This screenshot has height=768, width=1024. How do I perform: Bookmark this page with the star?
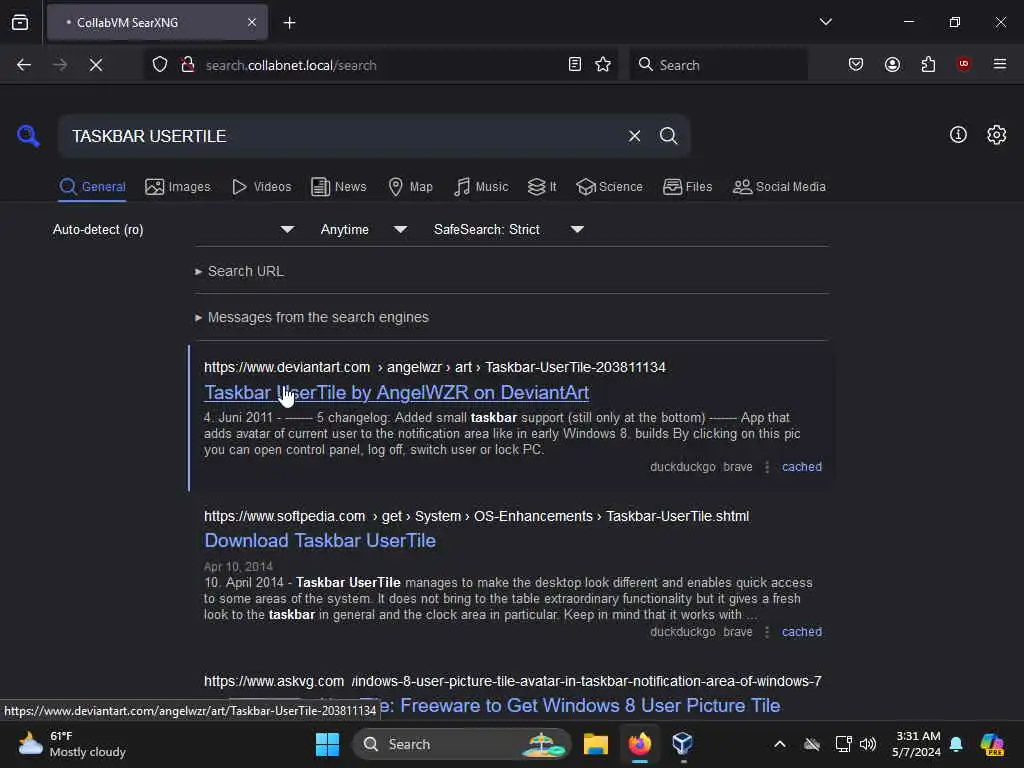[x=603, y=64]
